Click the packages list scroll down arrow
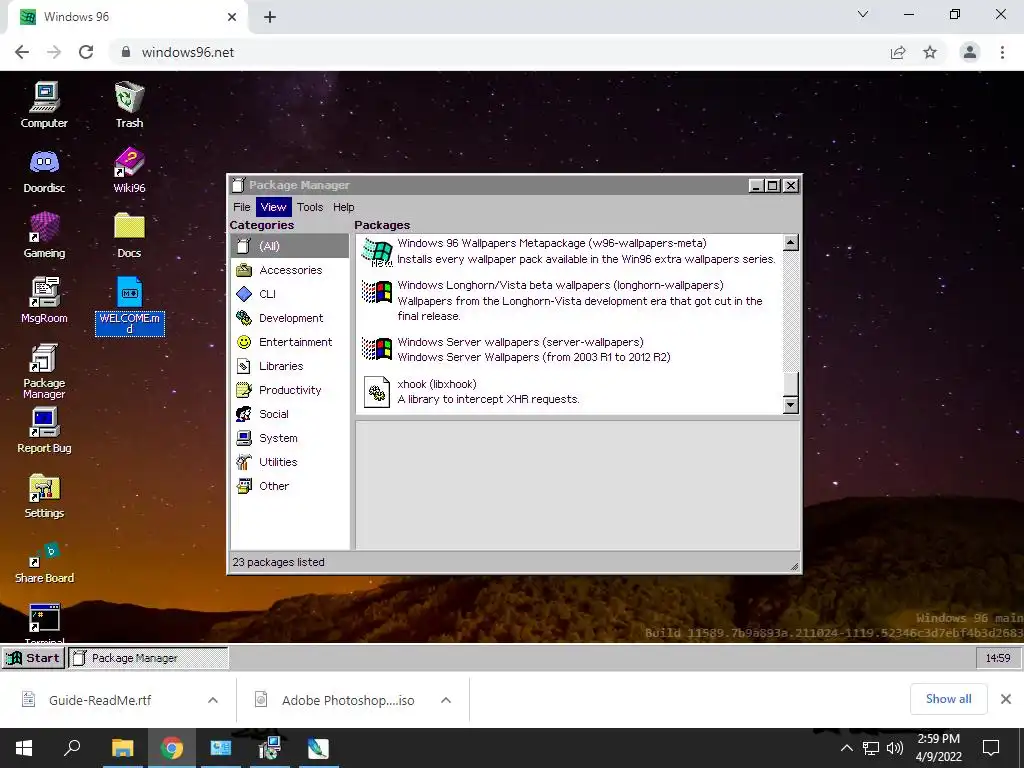The image size is (1024, 768). click(x=790, y=405)
